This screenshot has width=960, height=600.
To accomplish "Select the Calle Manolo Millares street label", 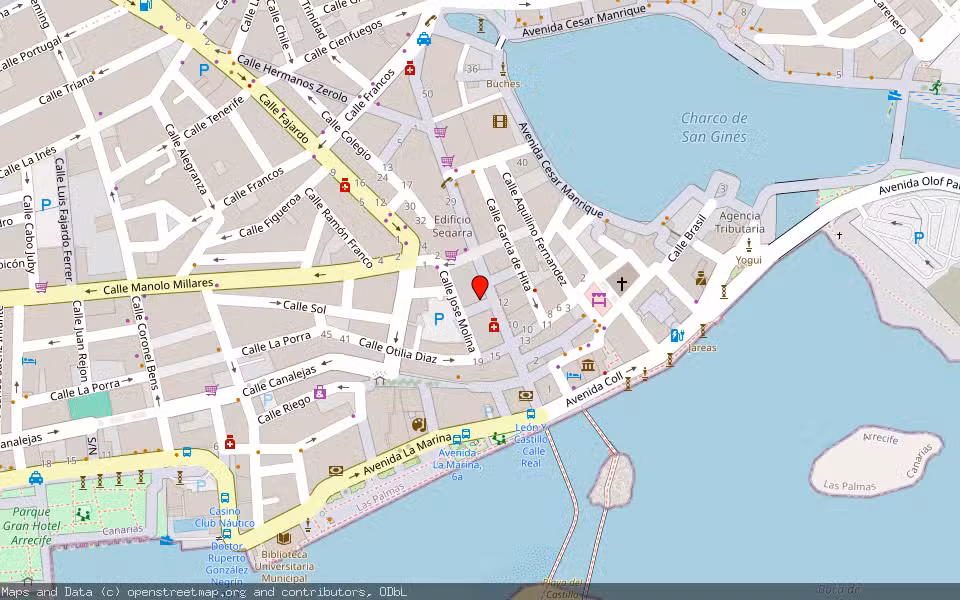I will click(158, 287).
